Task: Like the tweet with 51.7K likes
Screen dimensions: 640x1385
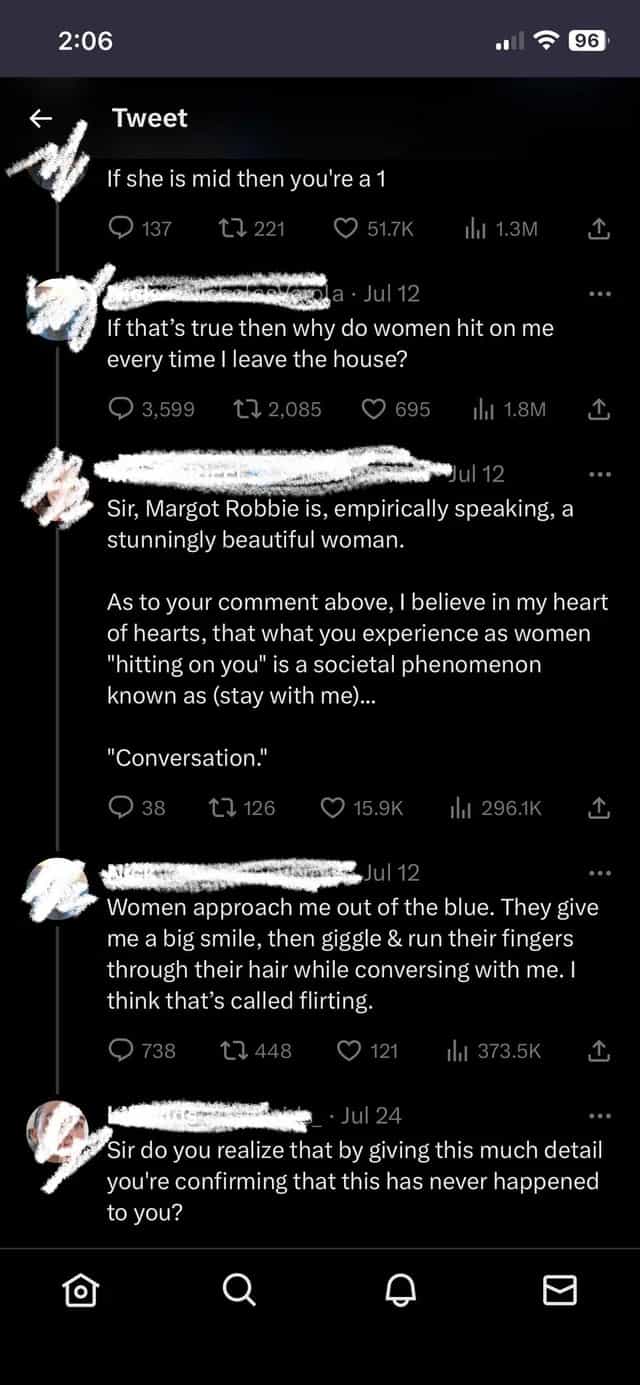Action: pos(346,229)
